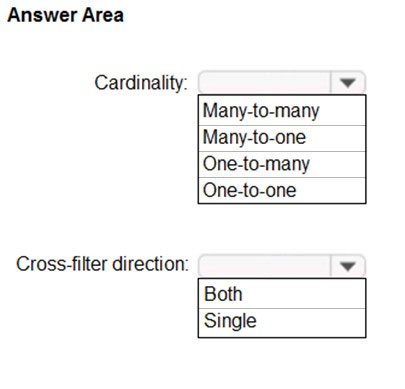Viewport: 405px width, 389px height.
Task: Select the One-to-one cardinality entry
Action: tap(282, 190)
